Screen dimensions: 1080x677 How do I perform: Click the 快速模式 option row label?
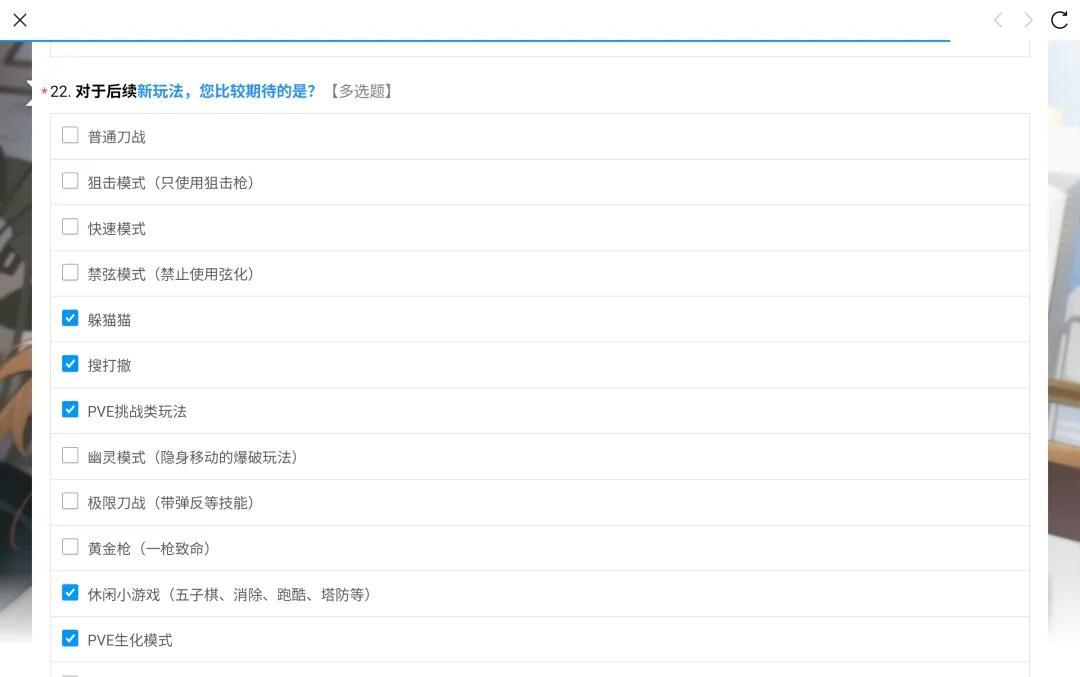tap(116, 229)
